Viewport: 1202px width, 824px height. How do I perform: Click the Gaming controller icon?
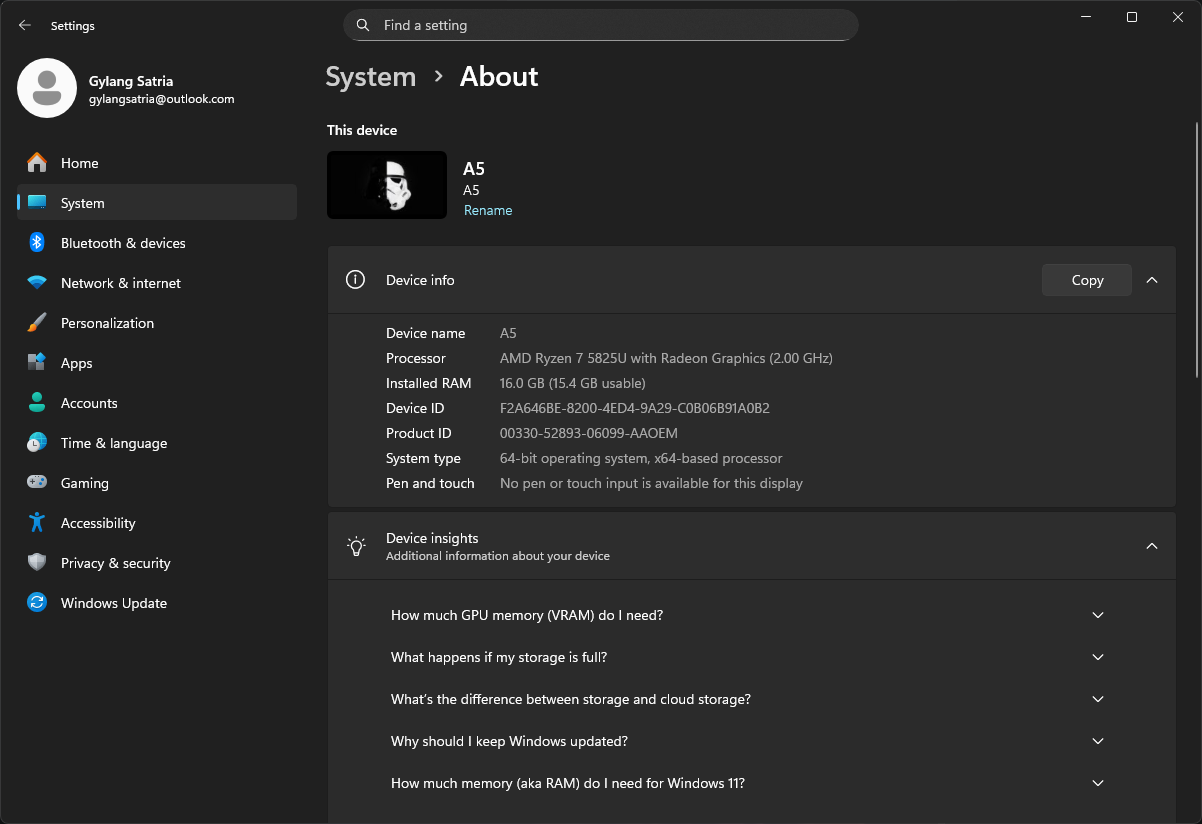point(37,483)
